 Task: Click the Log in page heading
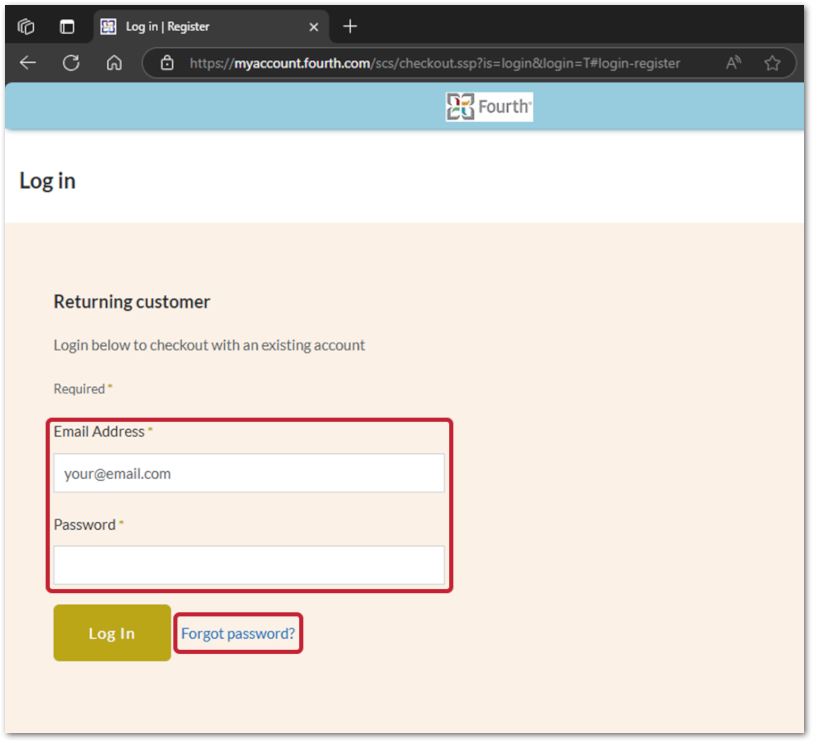(x=46, y=181)
